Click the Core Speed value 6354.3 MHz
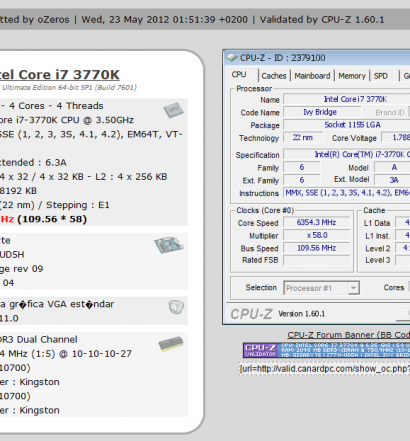Screen dimensions: 410x441 coord(316,222)
